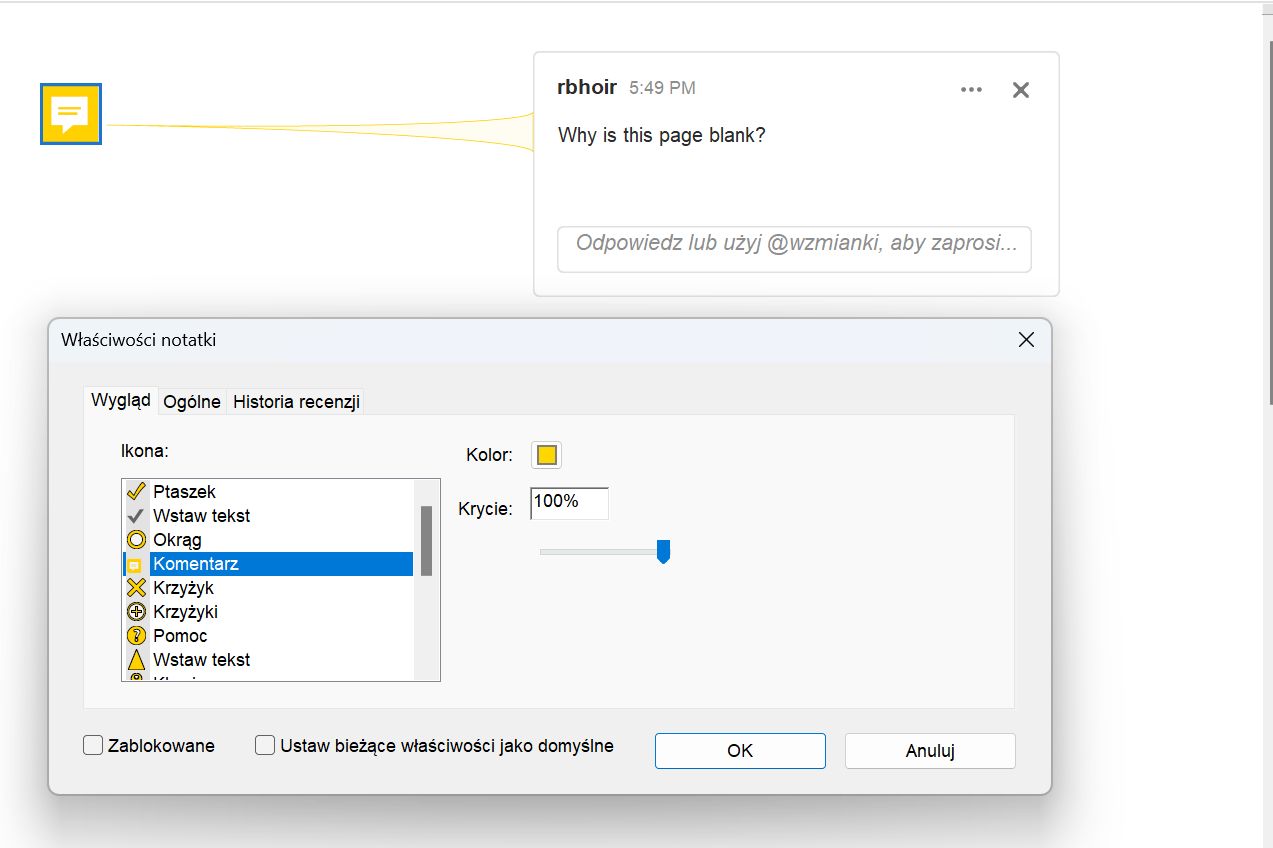This screenshot has height=848, width=1273.
Task: Check Ustaw bieżące właściwości jako domyślne
Action: (x=265, y=746)
